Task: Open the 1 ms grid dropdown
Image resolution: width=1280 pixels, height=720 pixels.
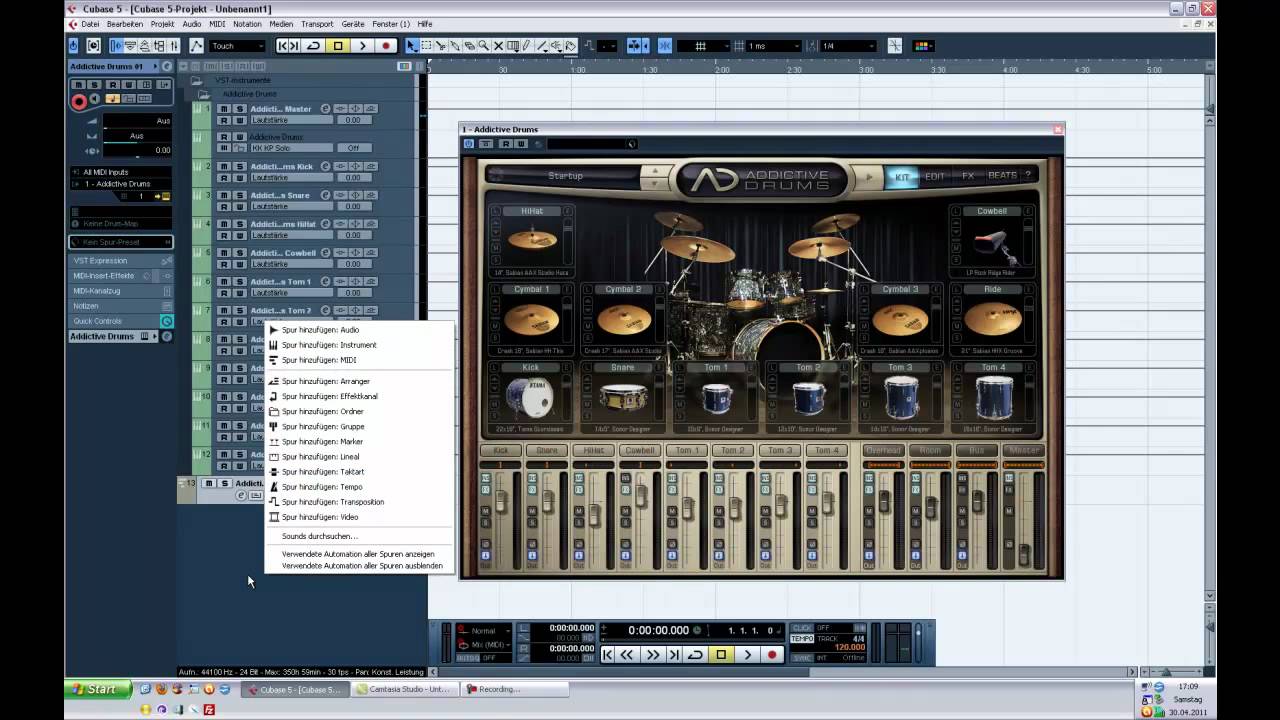Action: click(x=773, y=46)
